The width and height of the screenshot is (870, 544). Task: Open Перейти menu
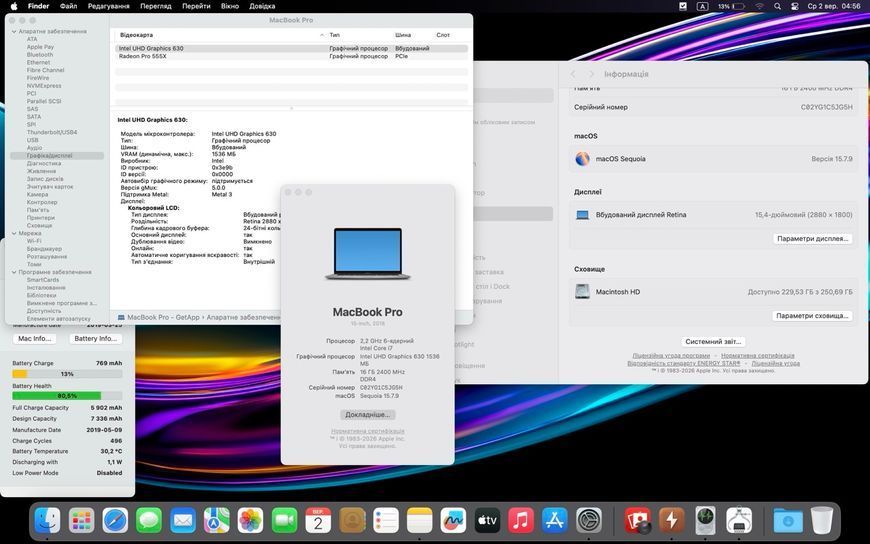[196, 6]
